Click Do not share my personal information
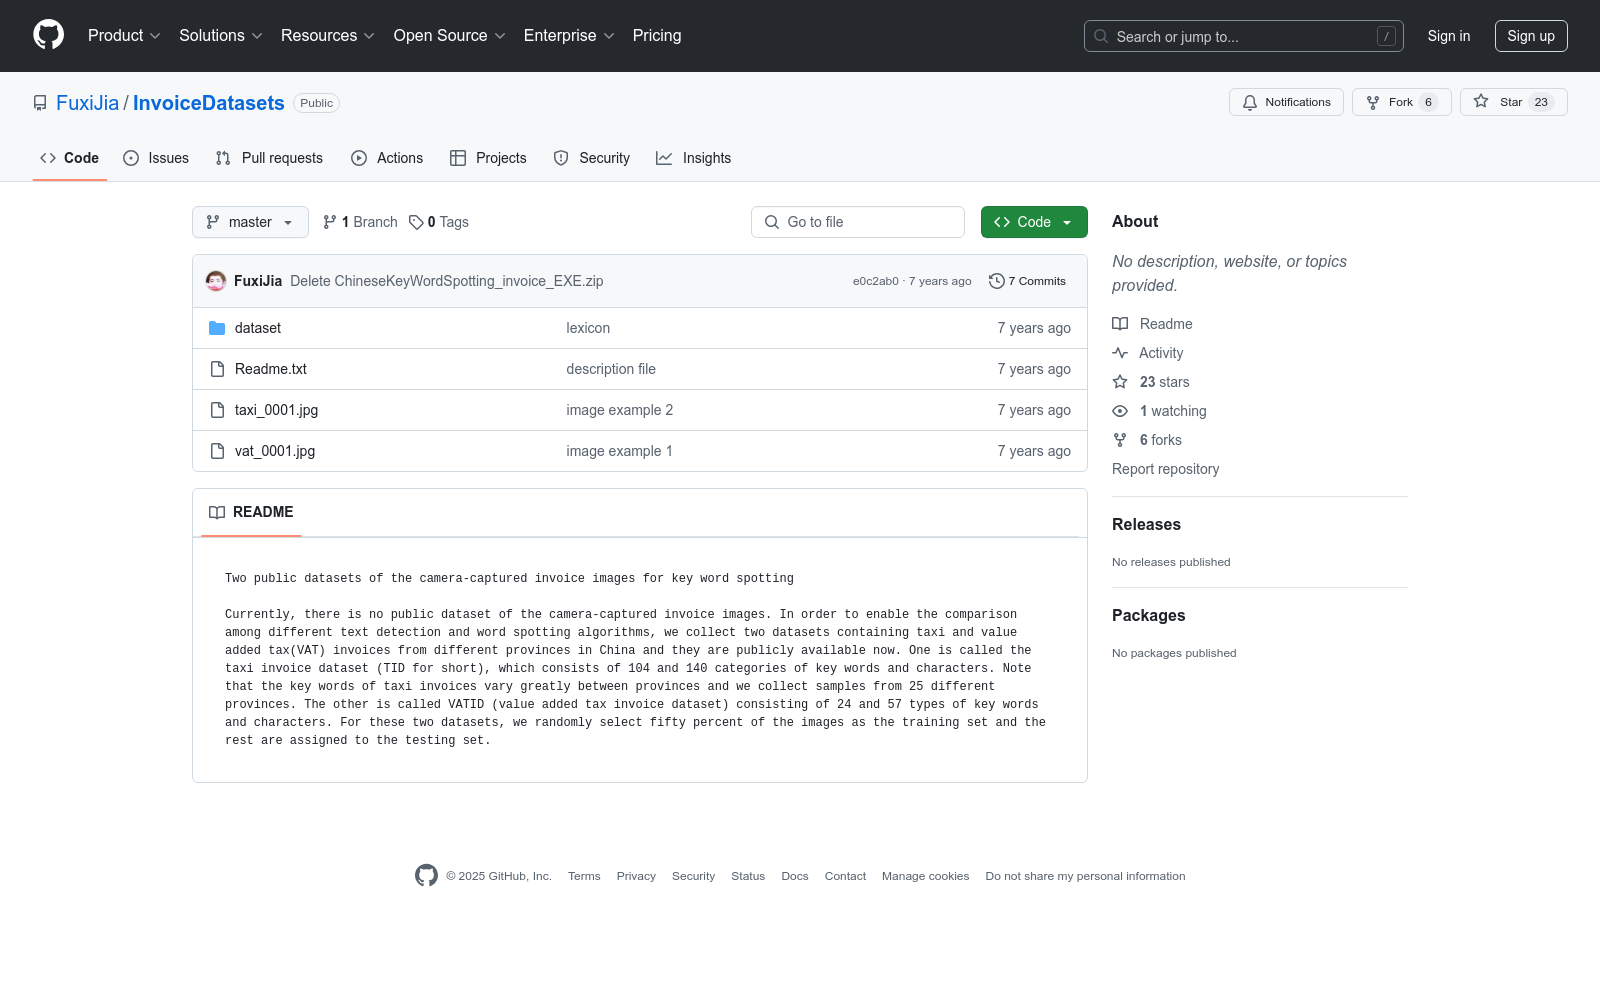Screen dimensions: 1600x1000 (x=1085, y=876)
